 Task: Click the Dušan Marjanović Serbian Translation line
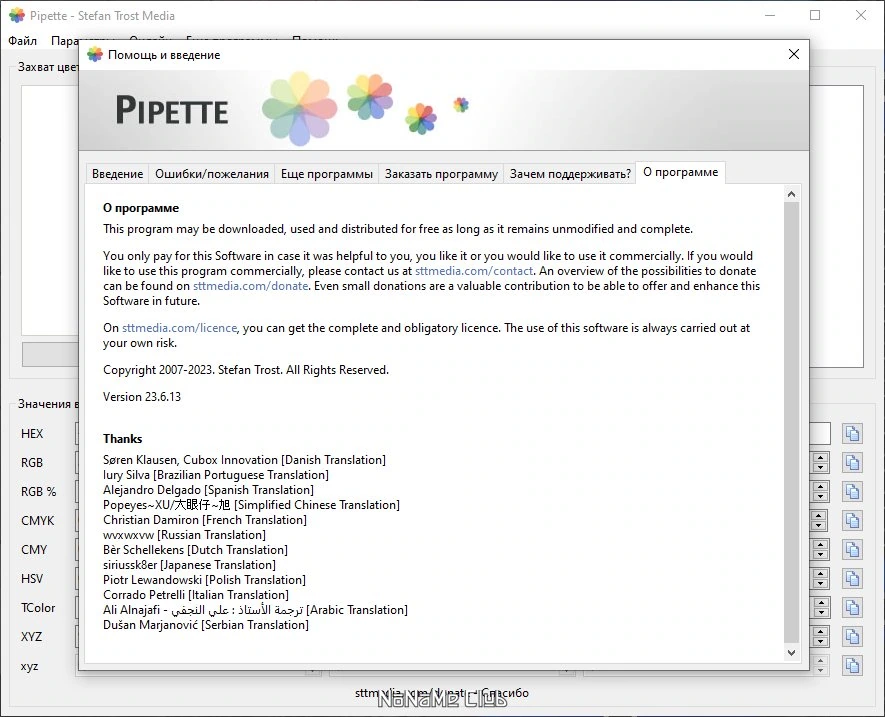pos(206,625)
